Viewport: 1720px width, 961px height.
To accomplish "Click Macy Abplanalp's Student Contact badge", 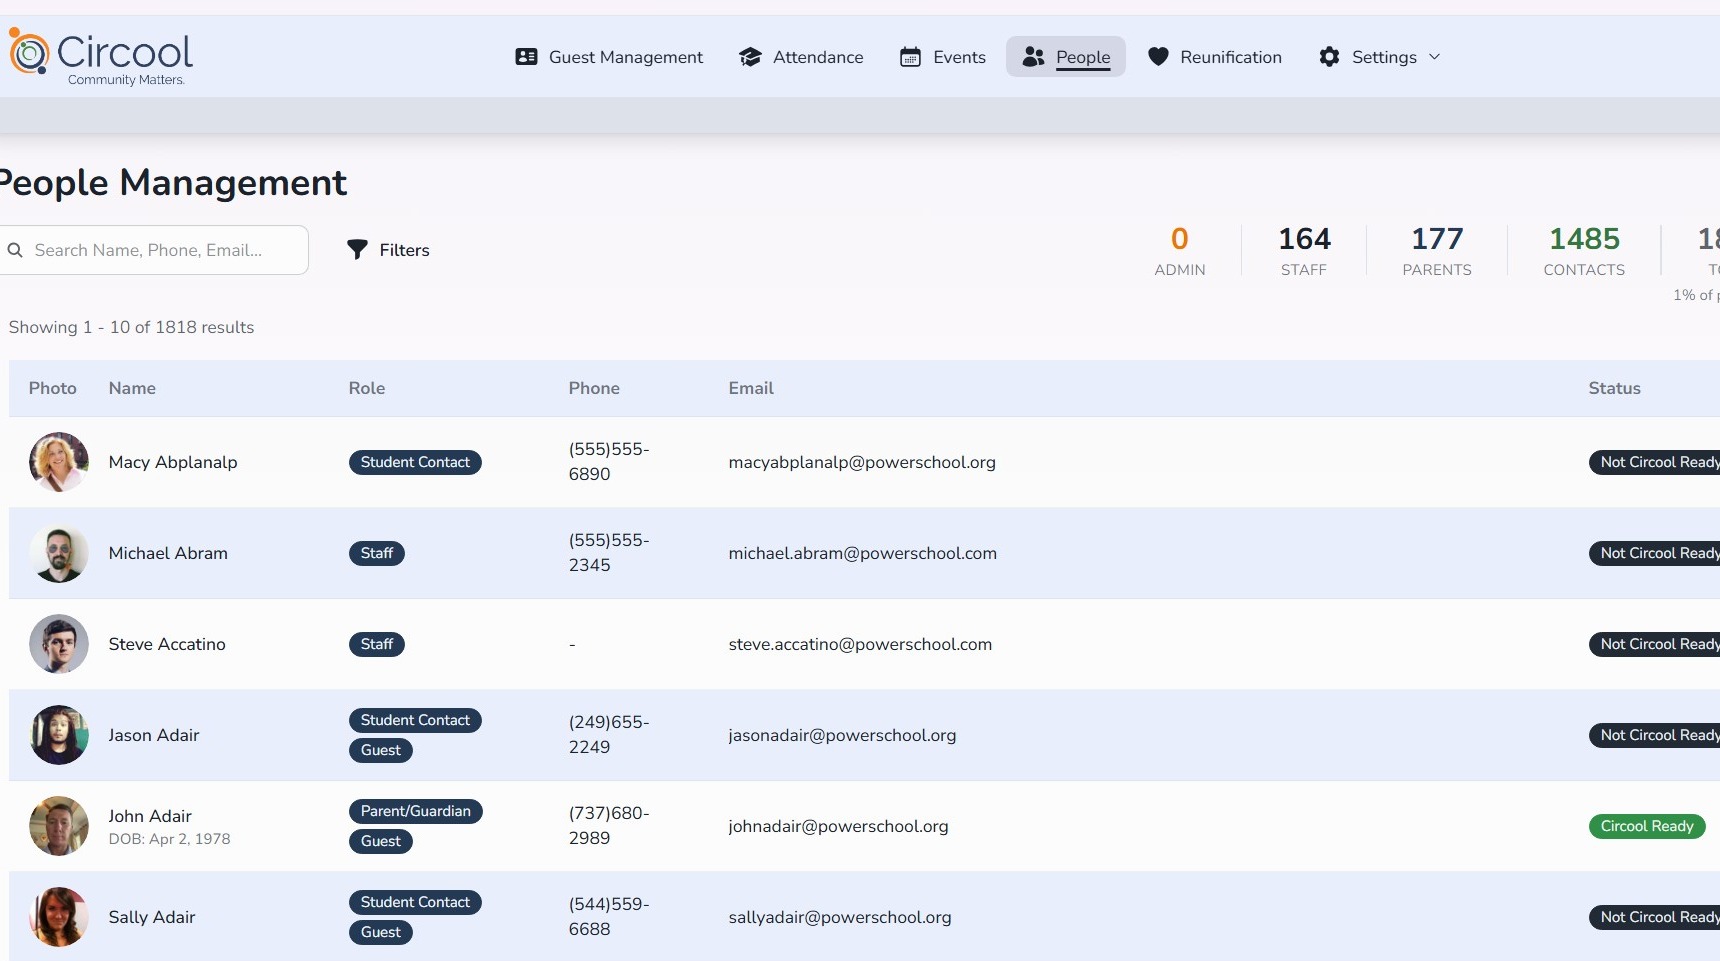I will tap(415, 462).
